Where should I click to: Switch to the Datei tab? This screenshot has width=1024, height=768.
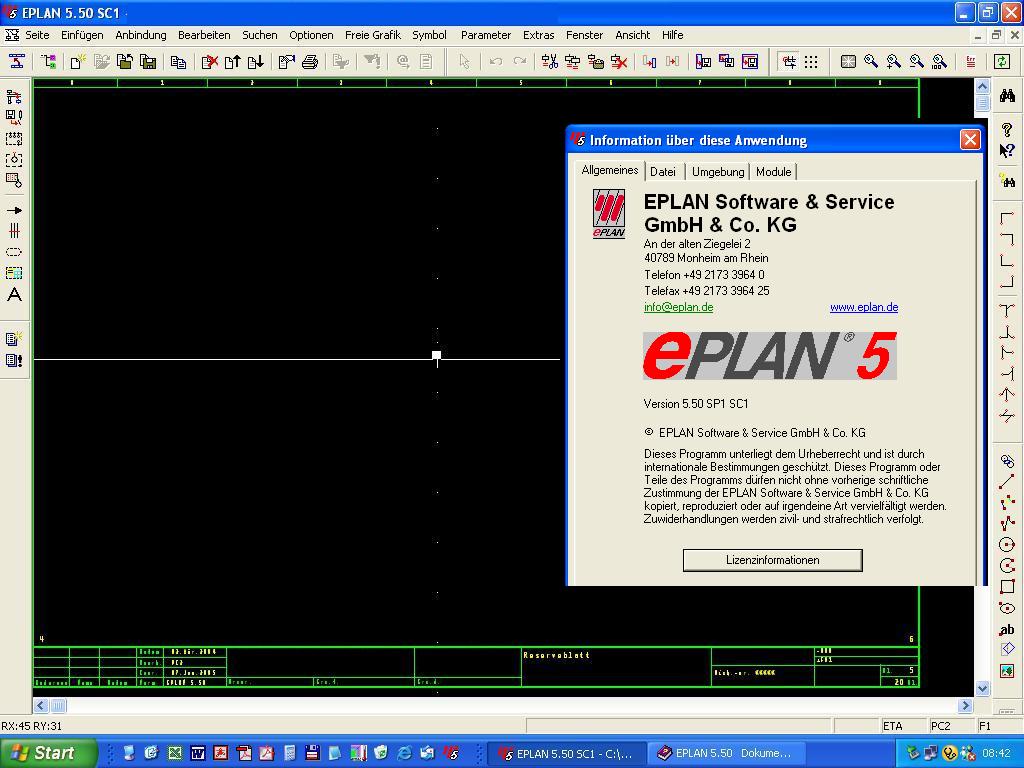pos(663,172)
